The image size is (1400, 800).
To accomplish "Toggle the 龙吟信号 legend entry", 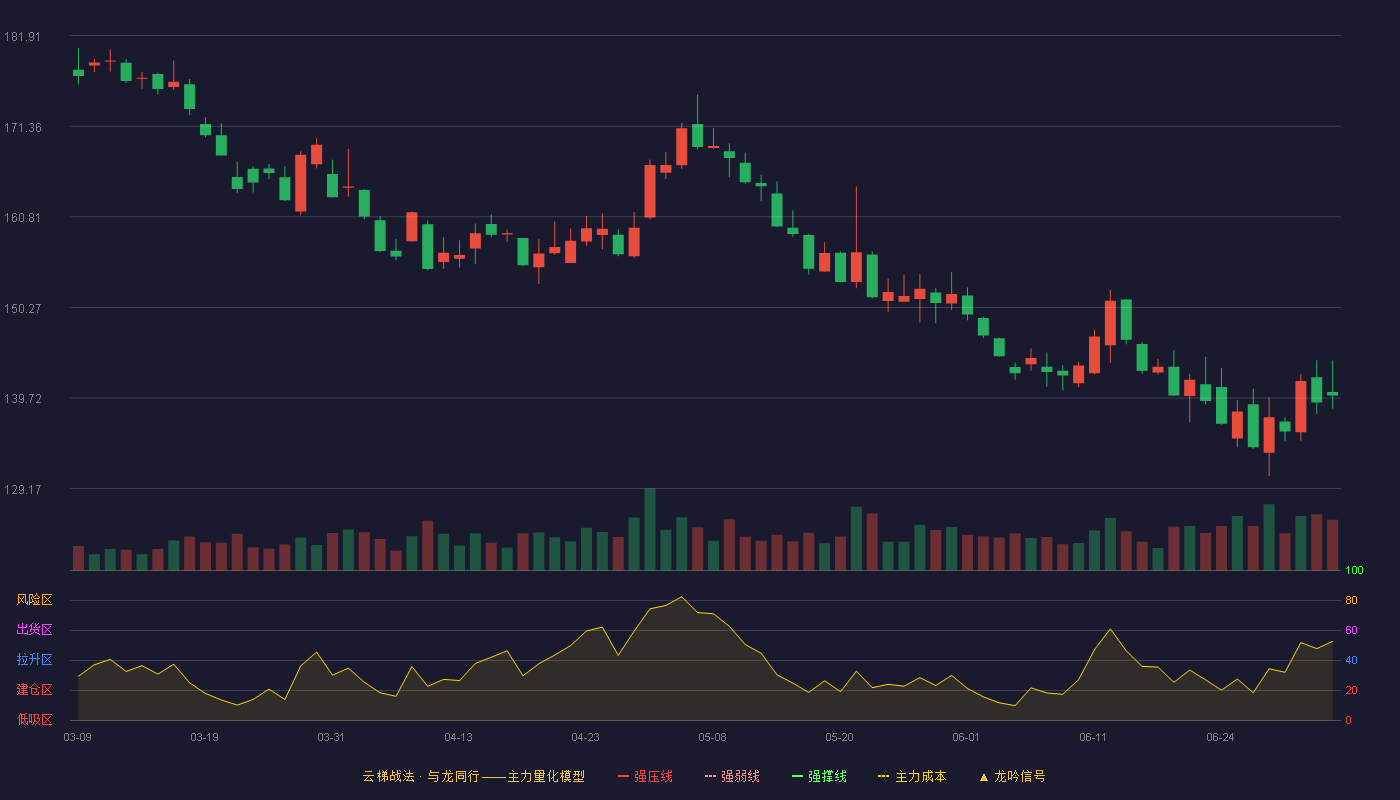I will click(x=1012, y=776).
